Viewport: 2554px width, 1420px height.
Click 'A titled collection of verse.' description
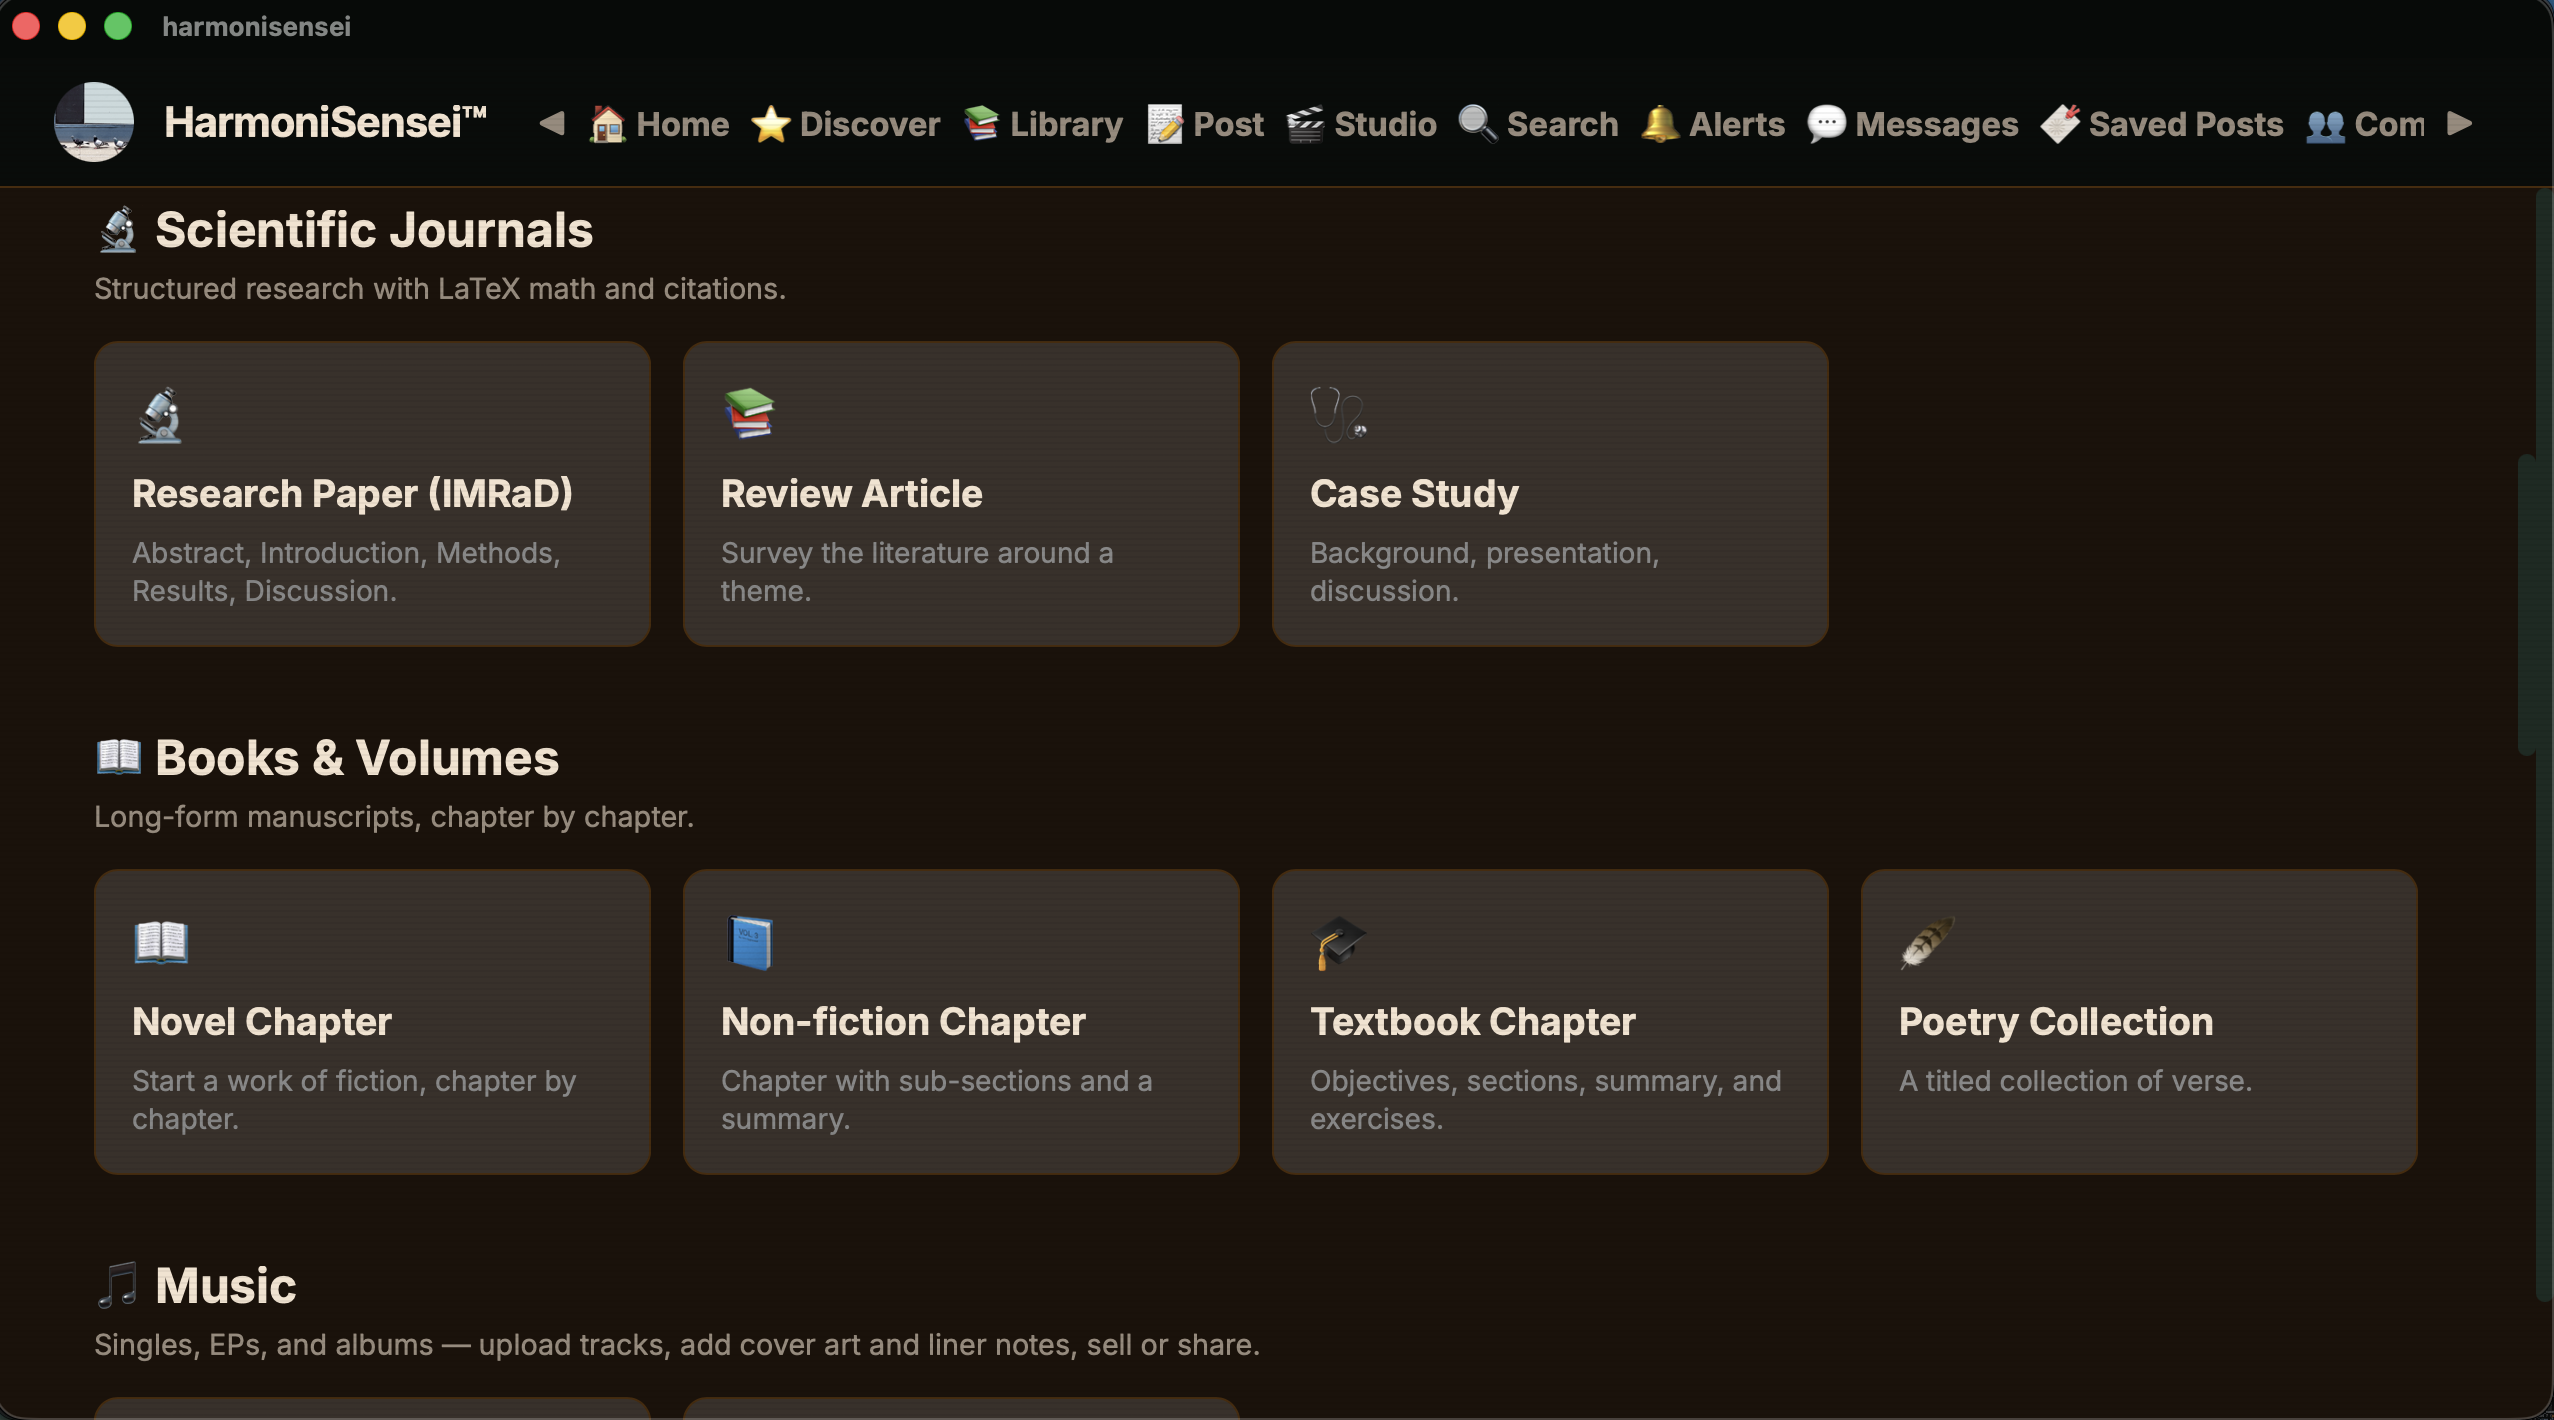point(2076,1081)
